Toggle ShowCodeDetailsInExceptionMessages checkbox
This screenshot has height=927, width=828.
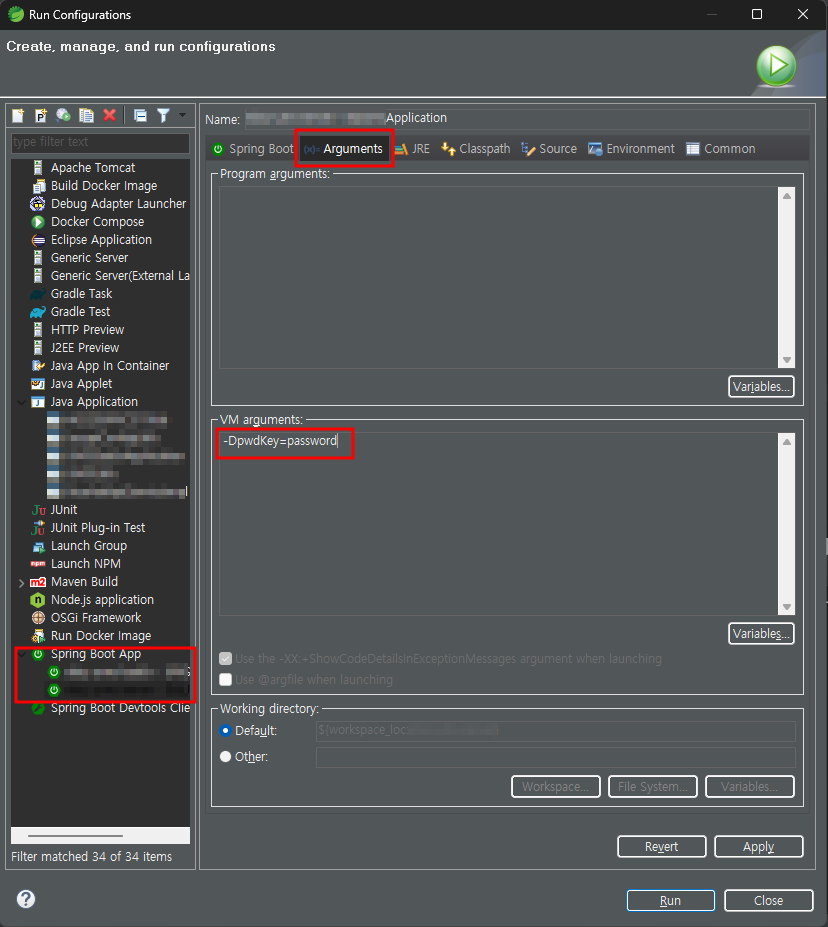[x=225, y=659]
